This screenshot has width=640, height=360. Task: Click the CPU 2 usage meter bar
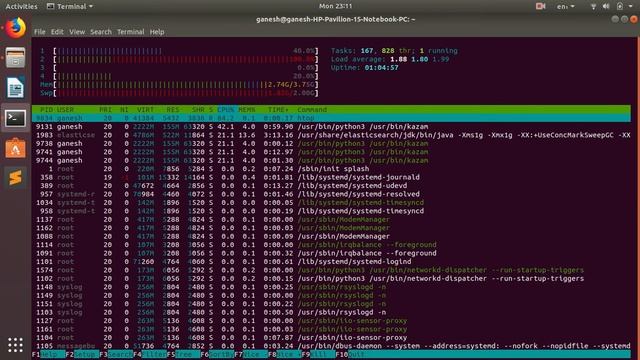click(x=186, y=60)
